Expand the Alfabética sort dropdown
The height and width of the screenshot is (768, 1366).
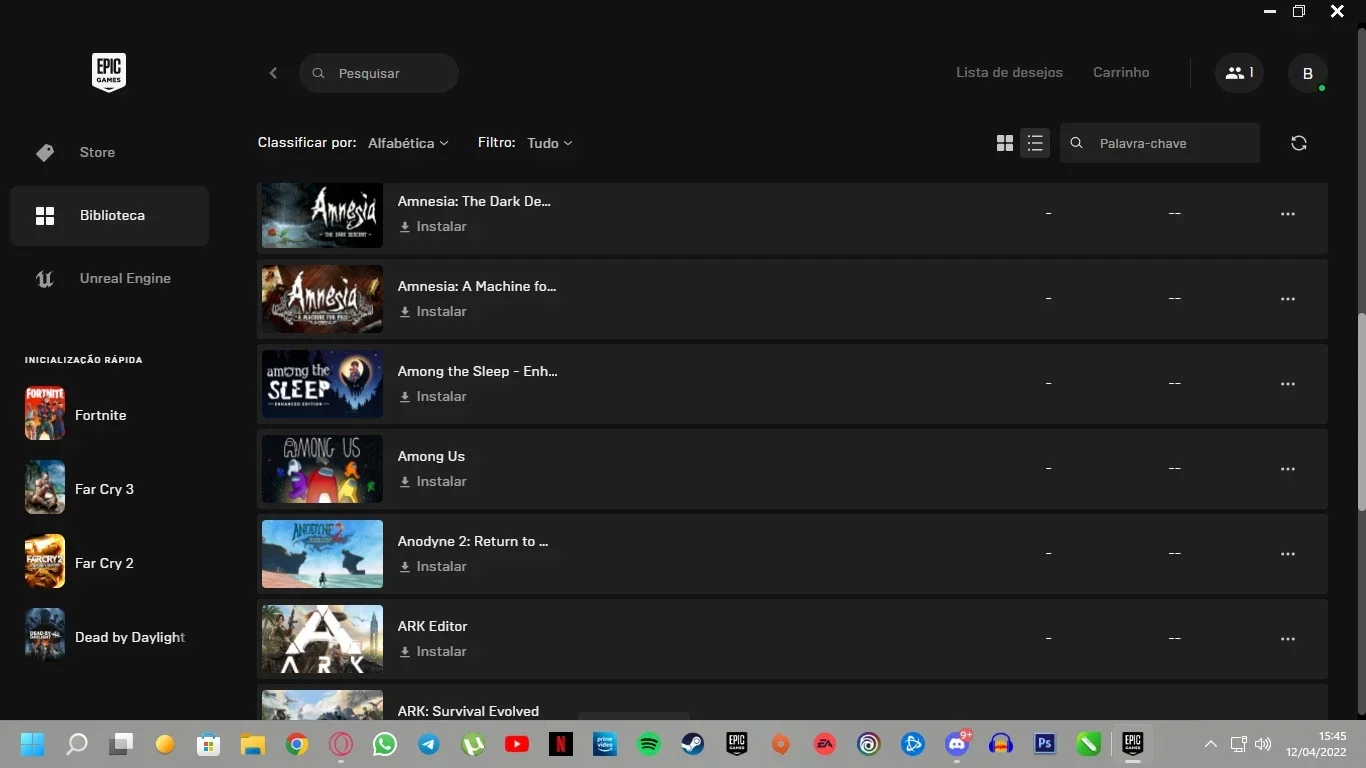coord(408,143)
